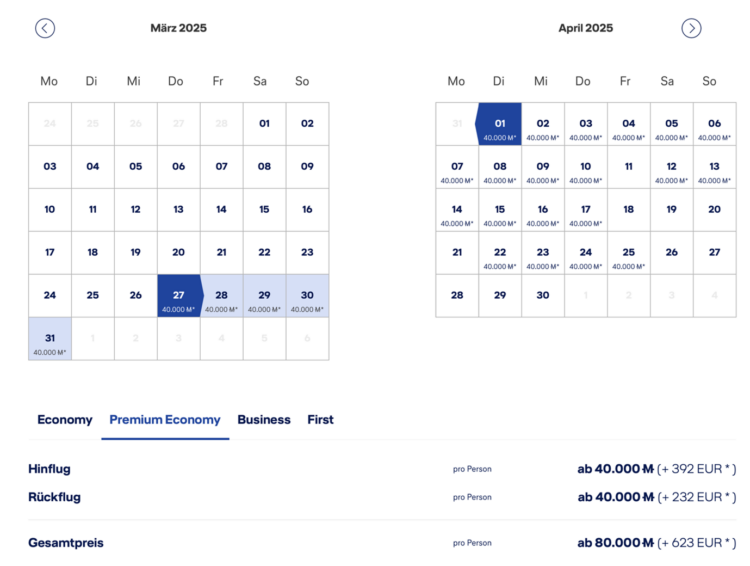
Task: Select April 01 as return date
Action: click(500, 124)
